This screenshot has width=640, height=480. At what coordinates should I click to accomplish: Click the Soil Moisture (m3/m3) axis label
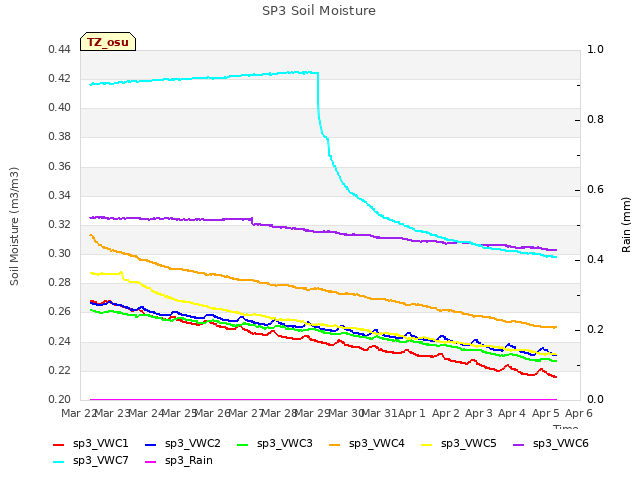[x=14, y=226]
